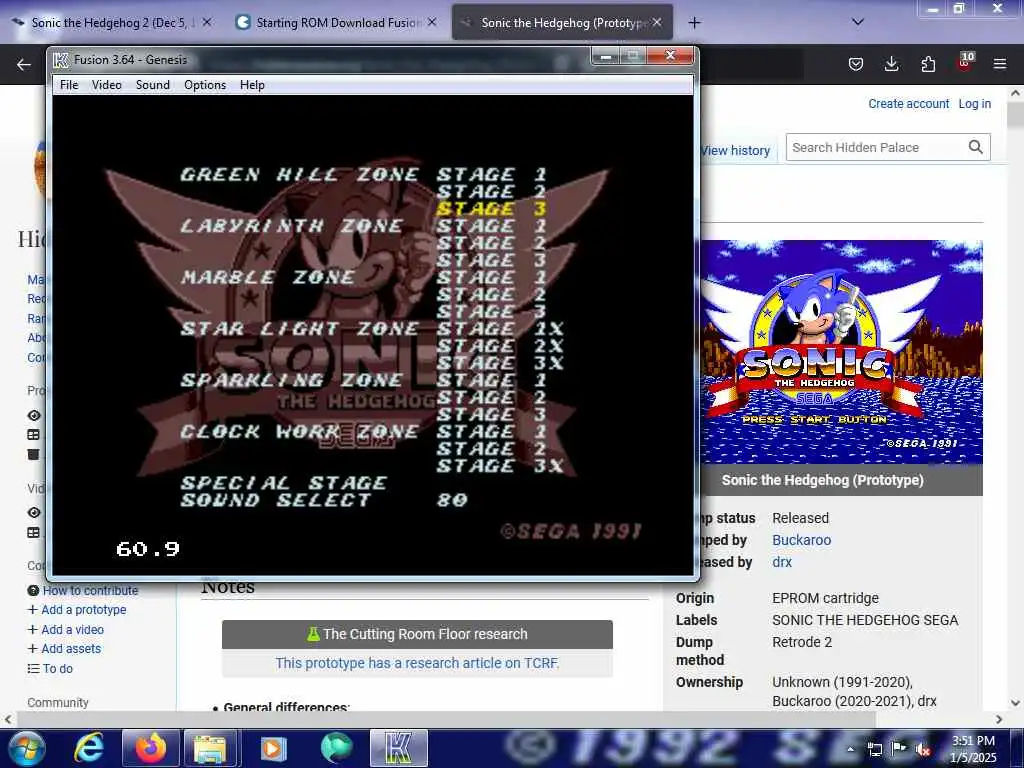Close the Sonic the Hedgehog (Prototype) tab
This screenshot has height=768, width=1024.
(x=657, y=22)
